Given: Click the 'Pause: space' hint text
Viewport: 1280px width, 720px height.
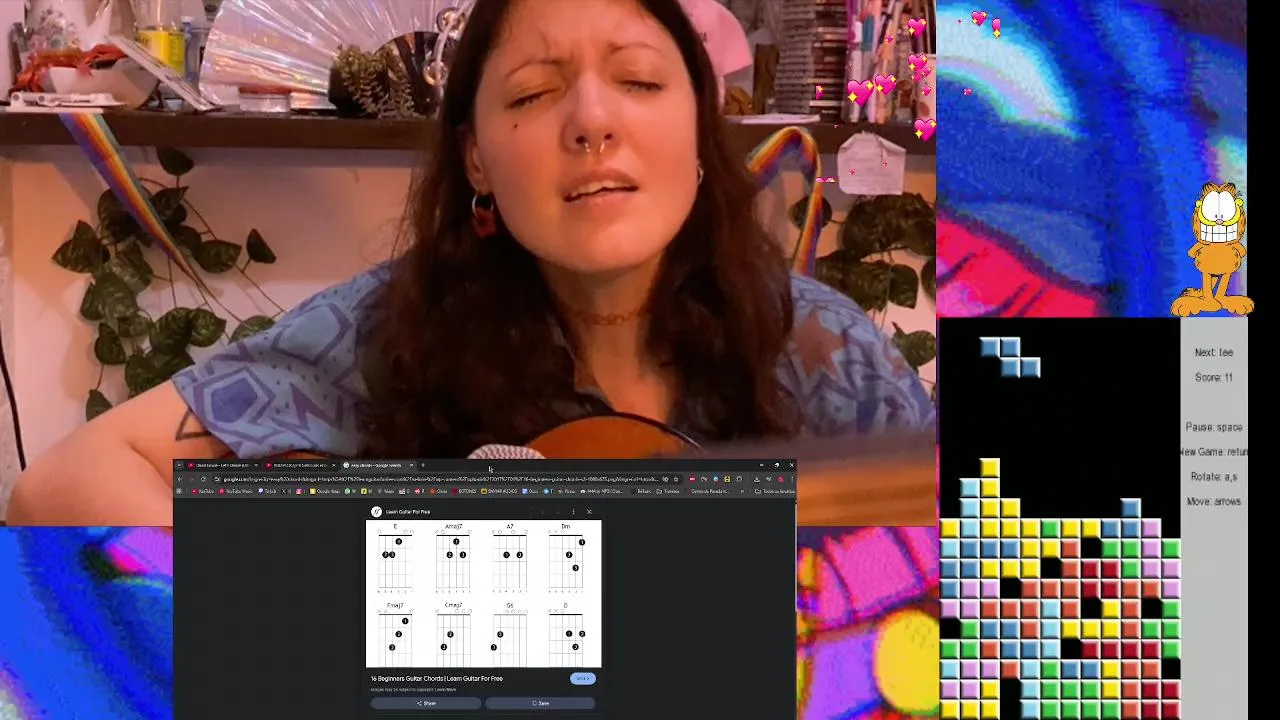Looking at the screenshot, I should pyautogui.click(x=1214, y=427).
